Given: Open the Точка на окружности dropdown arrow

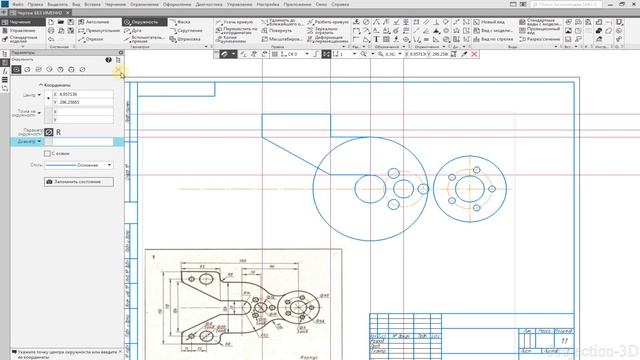Looking at the screenshot, I should pos(39,113).
